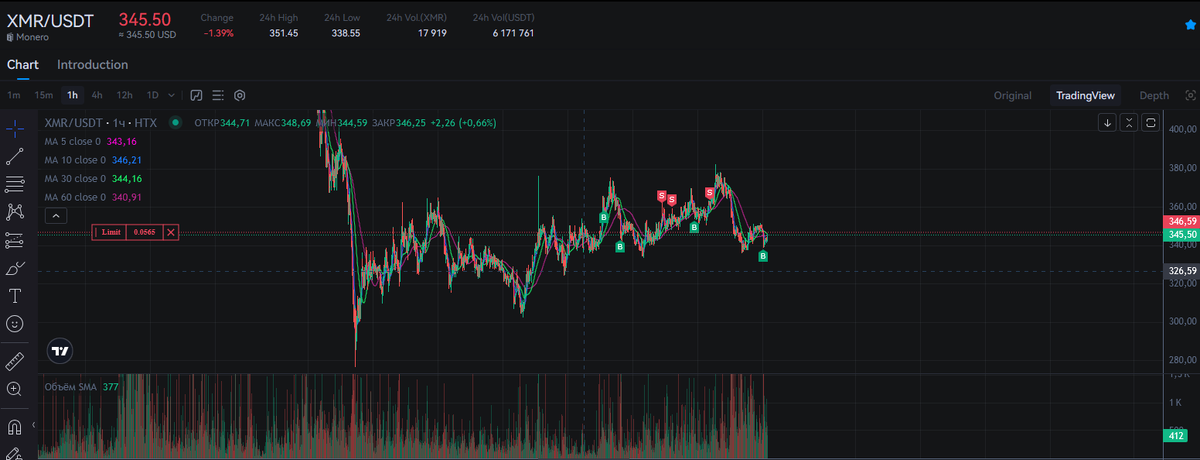1200x460 pixels.
Task: Switch to 4h timeframe
Action: click(x=97, y=96)
